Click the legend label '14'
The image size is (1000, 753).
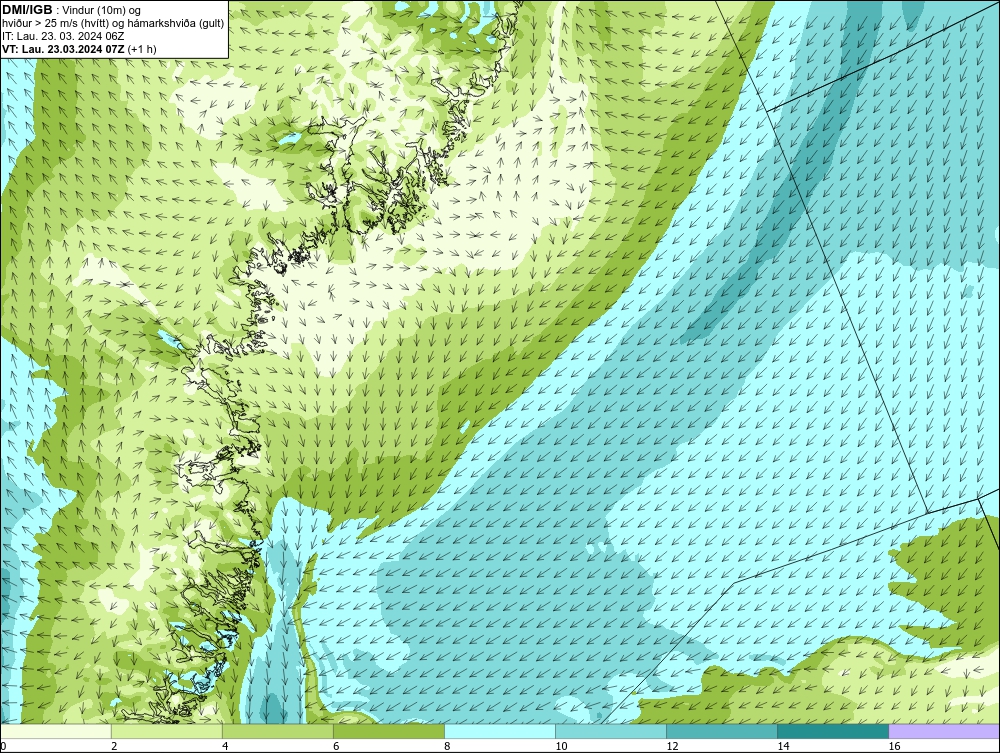click(783, 746)
